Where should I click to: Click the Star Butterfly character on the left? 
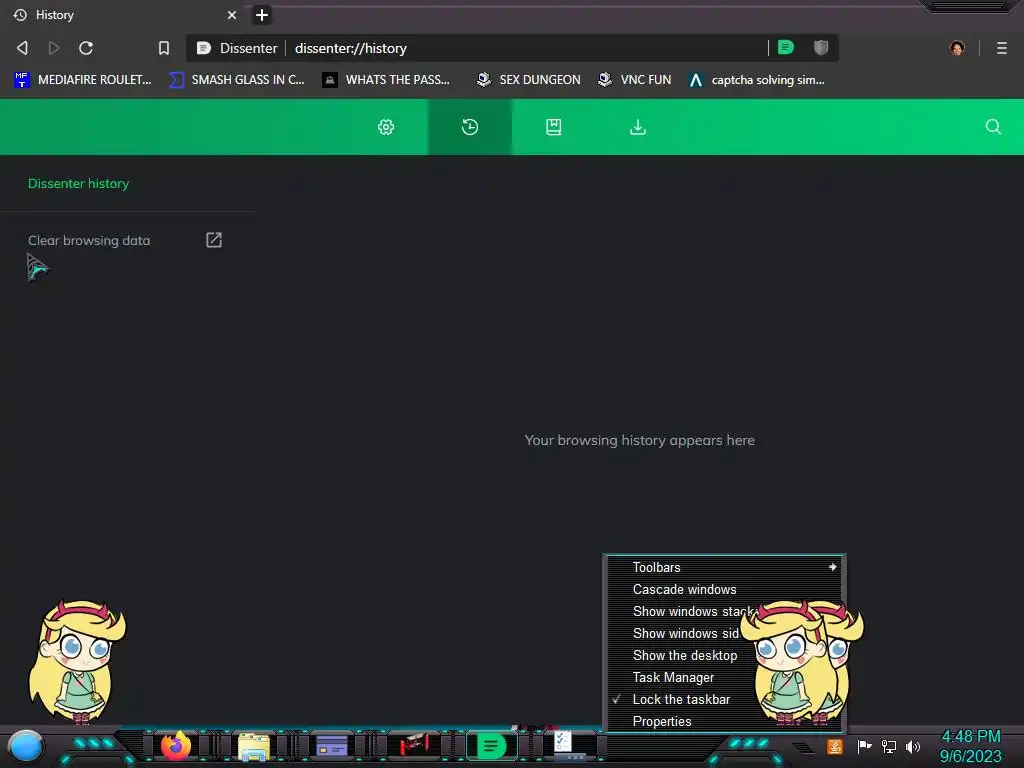[x=77, y=662]
